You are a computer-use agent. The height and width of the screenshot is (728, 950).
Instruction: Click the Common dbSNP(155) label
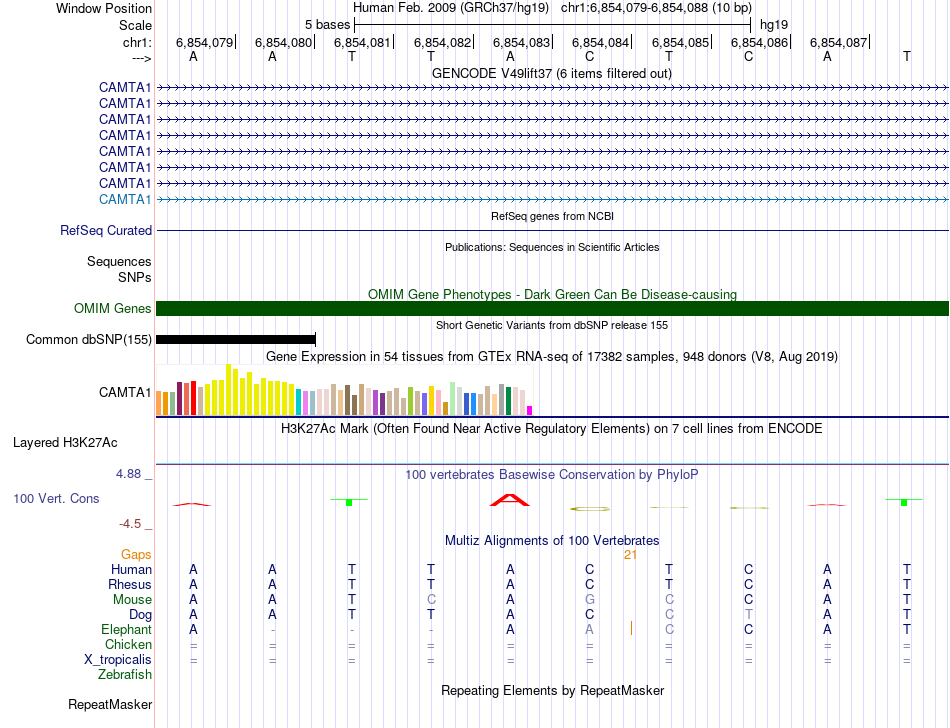click(89, 340)
